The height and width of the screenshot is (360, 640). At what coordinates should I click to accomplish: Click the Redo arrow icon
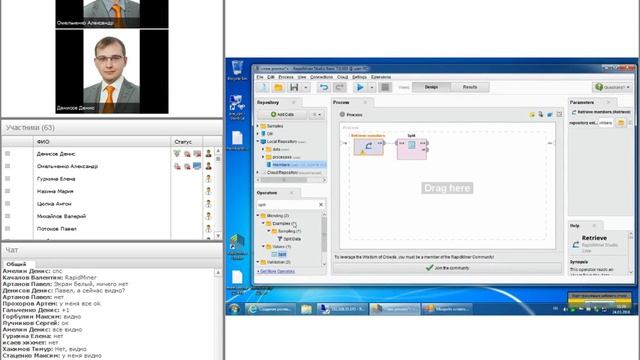coord(339,87)
